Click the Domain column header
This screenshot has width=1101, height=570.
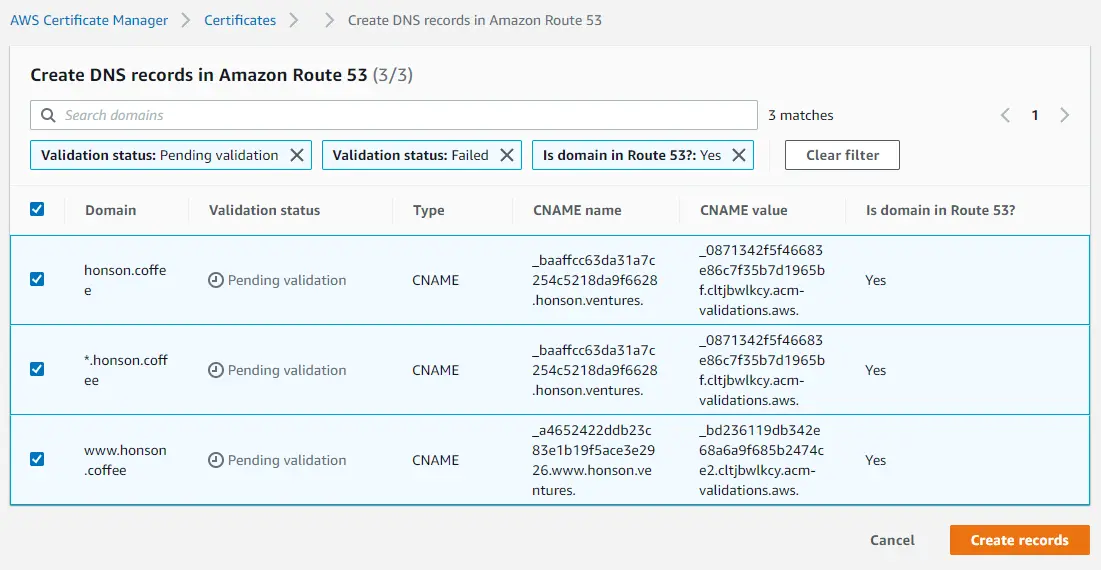(111, 210)
